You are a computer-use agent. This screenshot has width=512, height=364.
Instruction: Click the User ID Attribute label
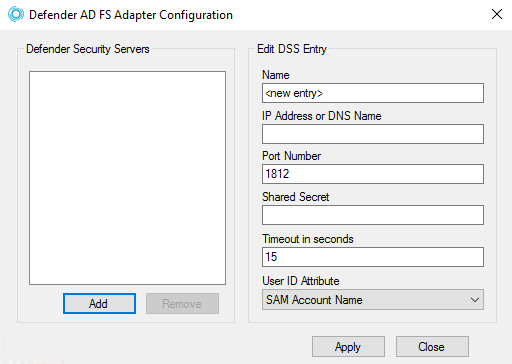coord(301,281)
